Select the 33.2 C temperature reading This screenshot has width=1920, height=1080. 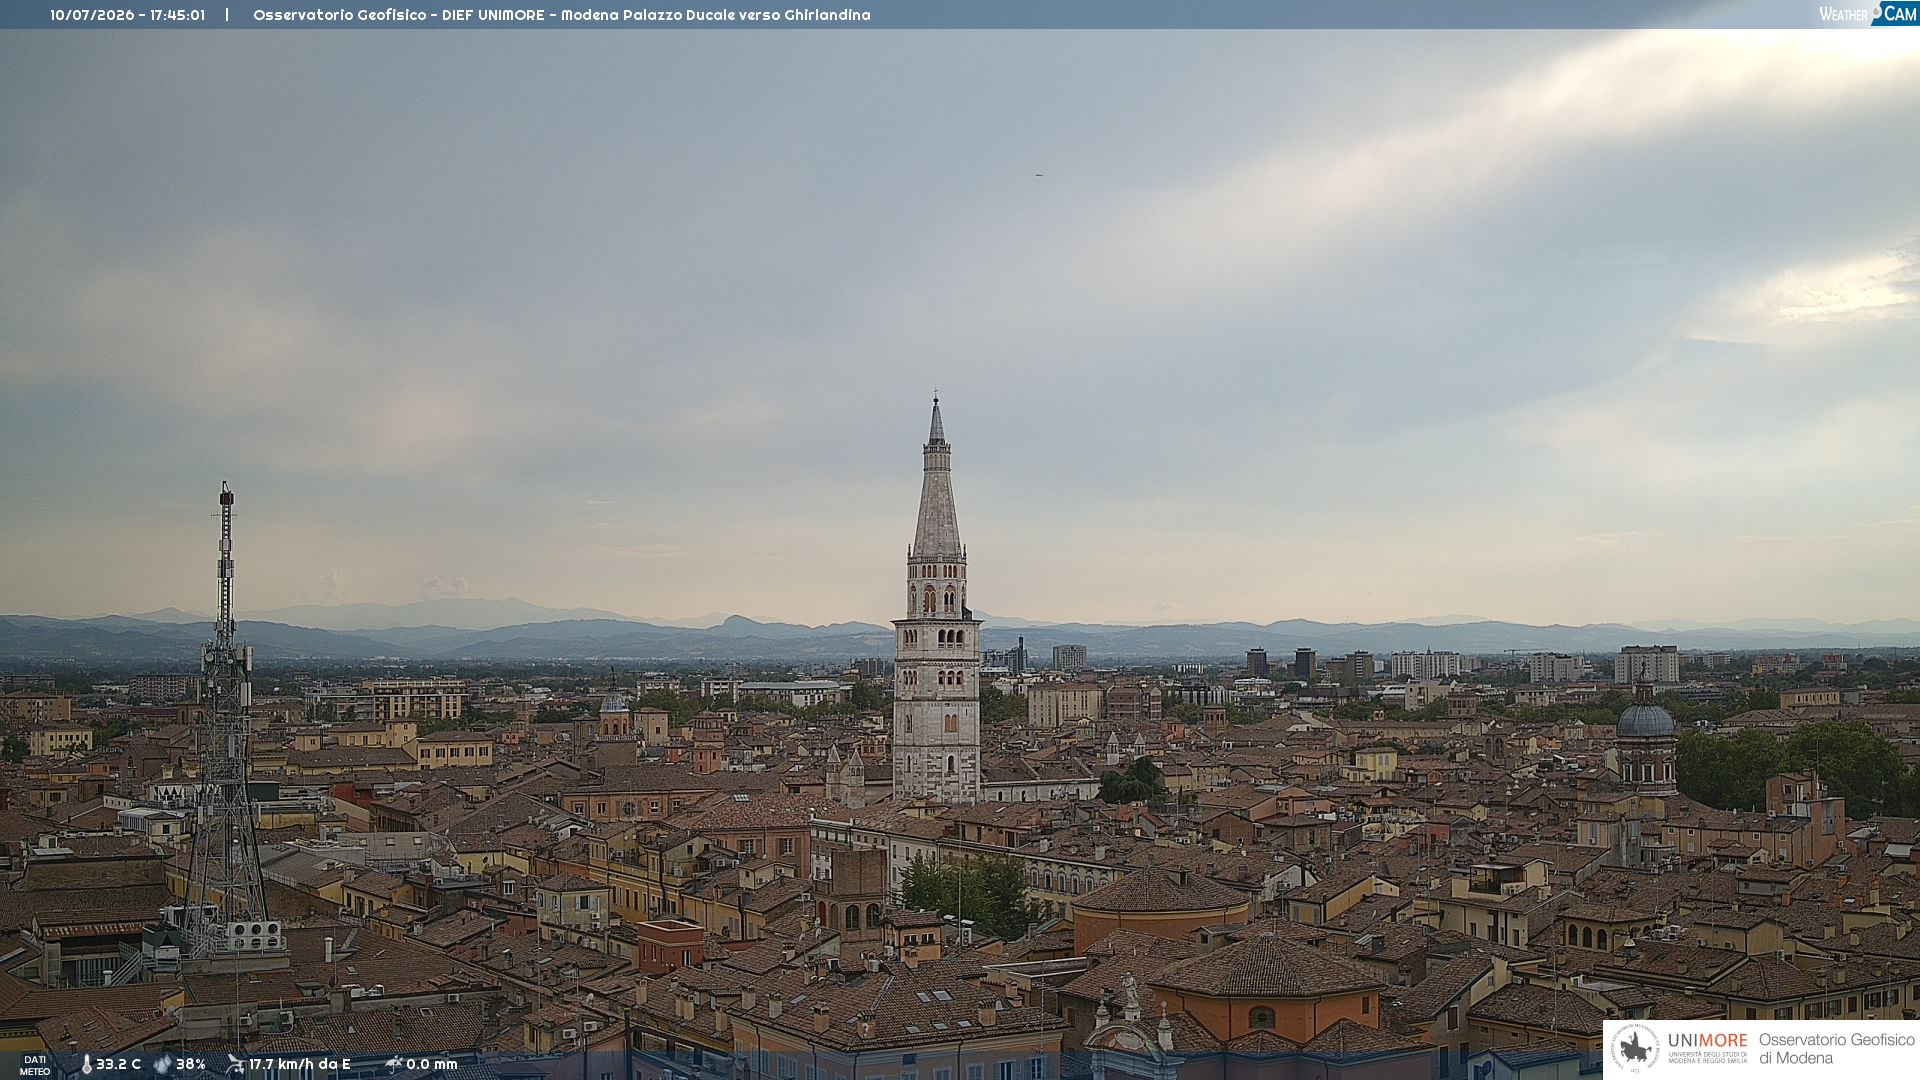tap(118, 1064)
